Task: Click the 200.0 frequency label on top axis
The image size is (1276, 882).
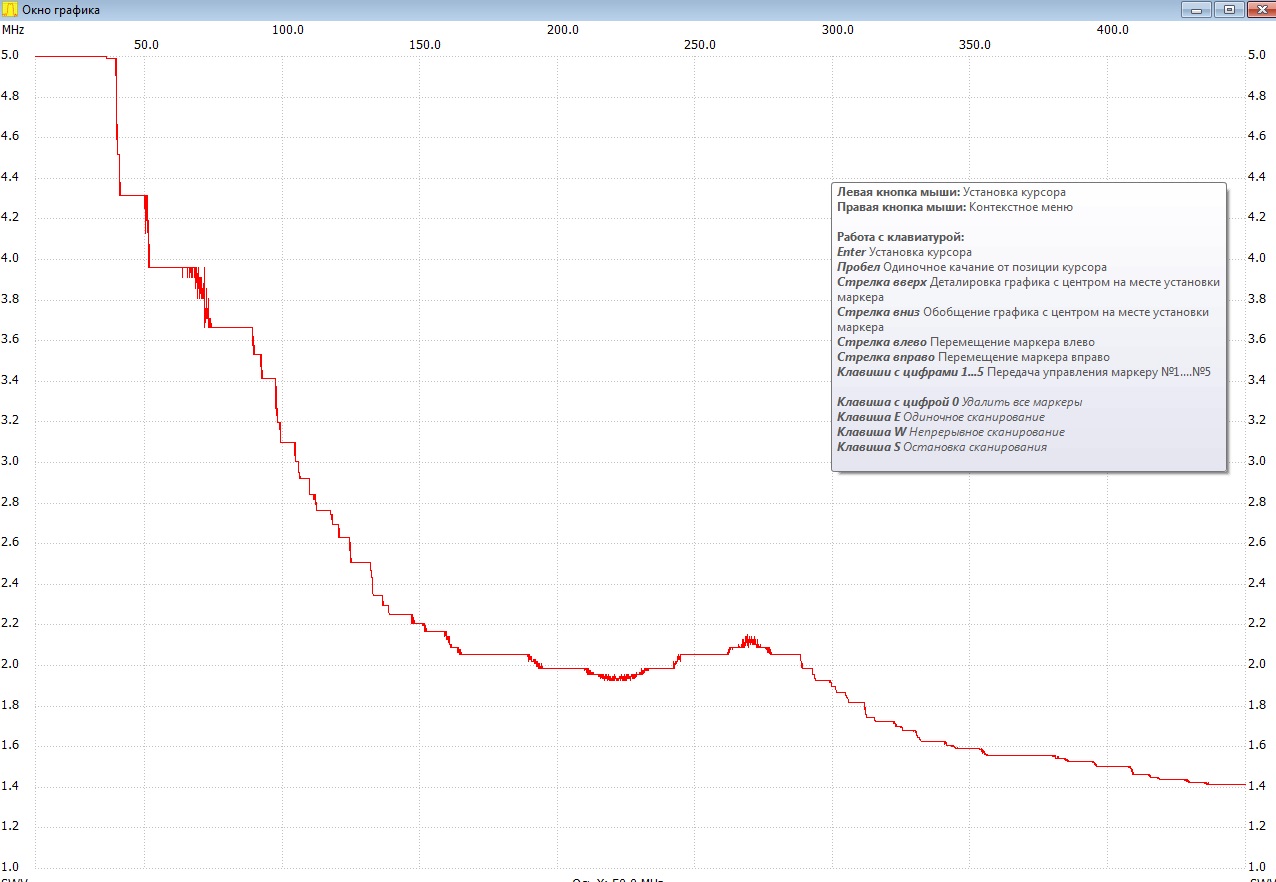Action: pos(563,30)
